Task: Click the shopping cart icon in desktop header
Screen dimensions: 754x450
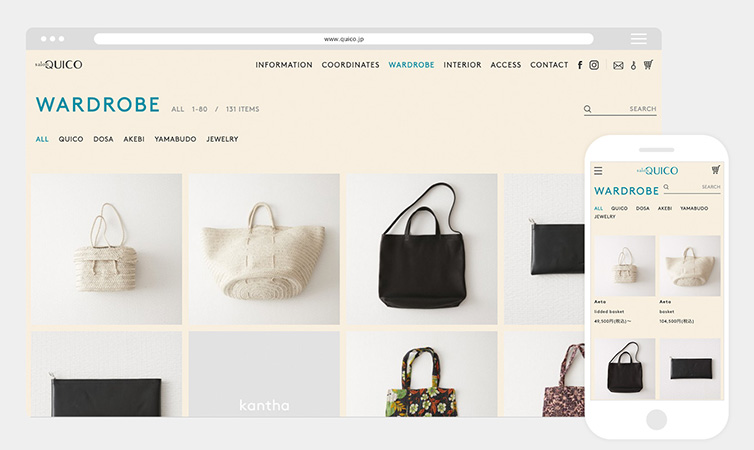Action: pos(648,64)
